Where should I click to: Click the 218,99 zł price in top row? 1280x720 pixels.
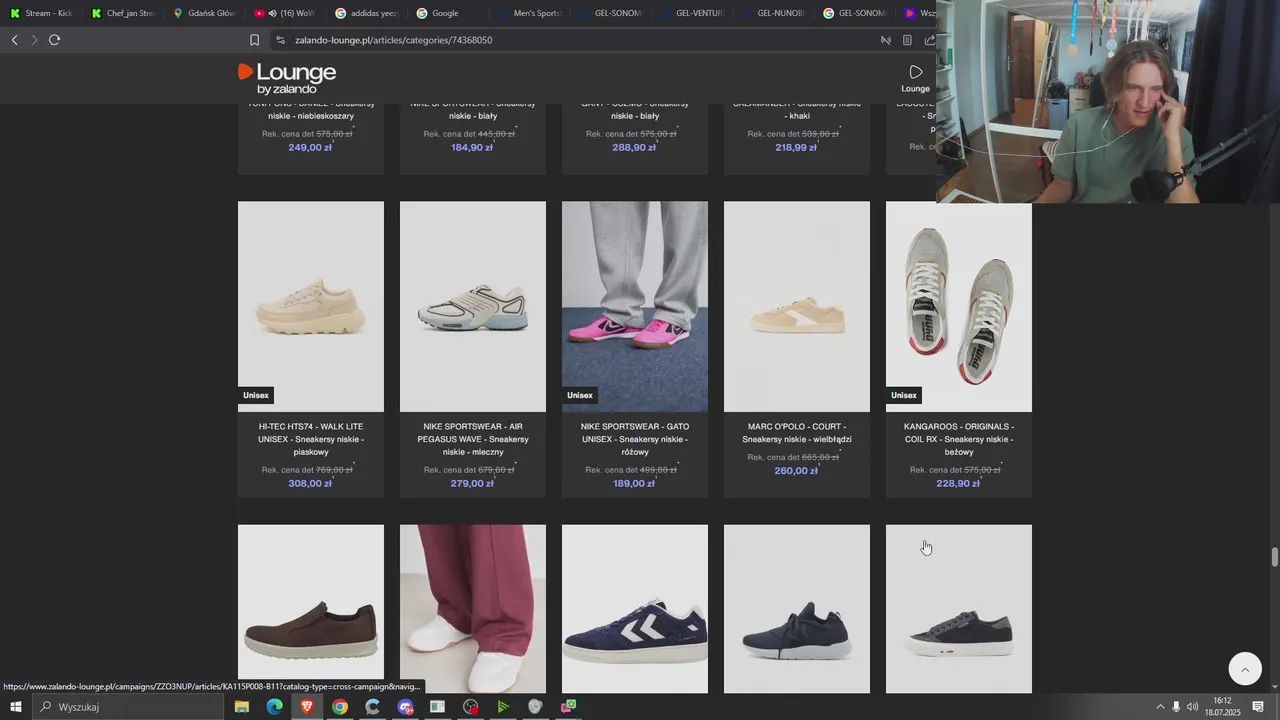coord(796,147)
